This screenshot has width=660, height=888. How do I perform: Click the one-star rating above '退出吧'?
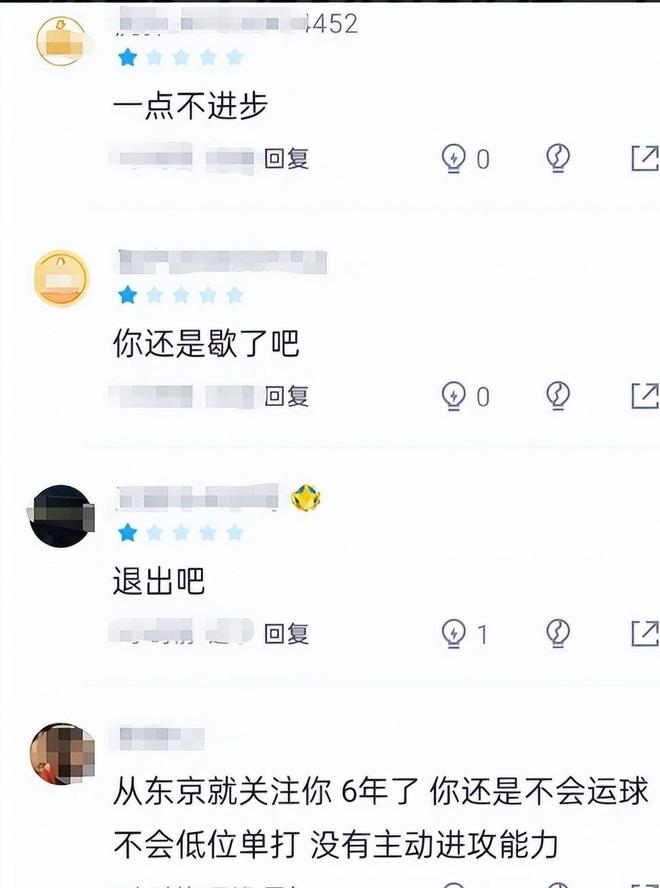(181, 533)
